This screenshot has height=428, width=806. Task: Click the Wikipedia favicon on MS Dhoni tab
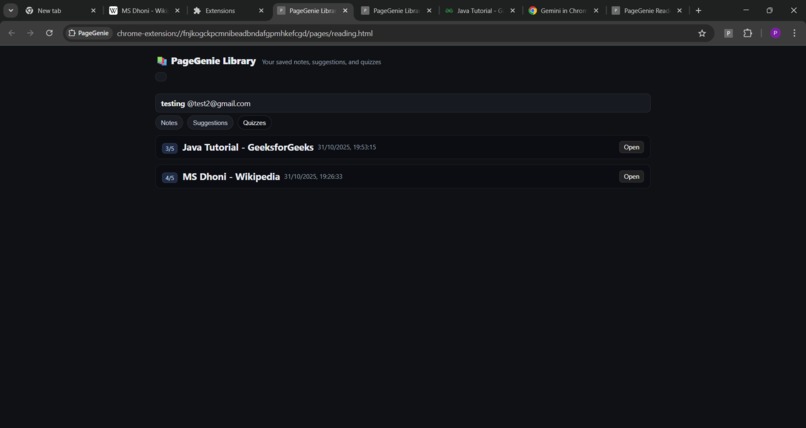113,11
